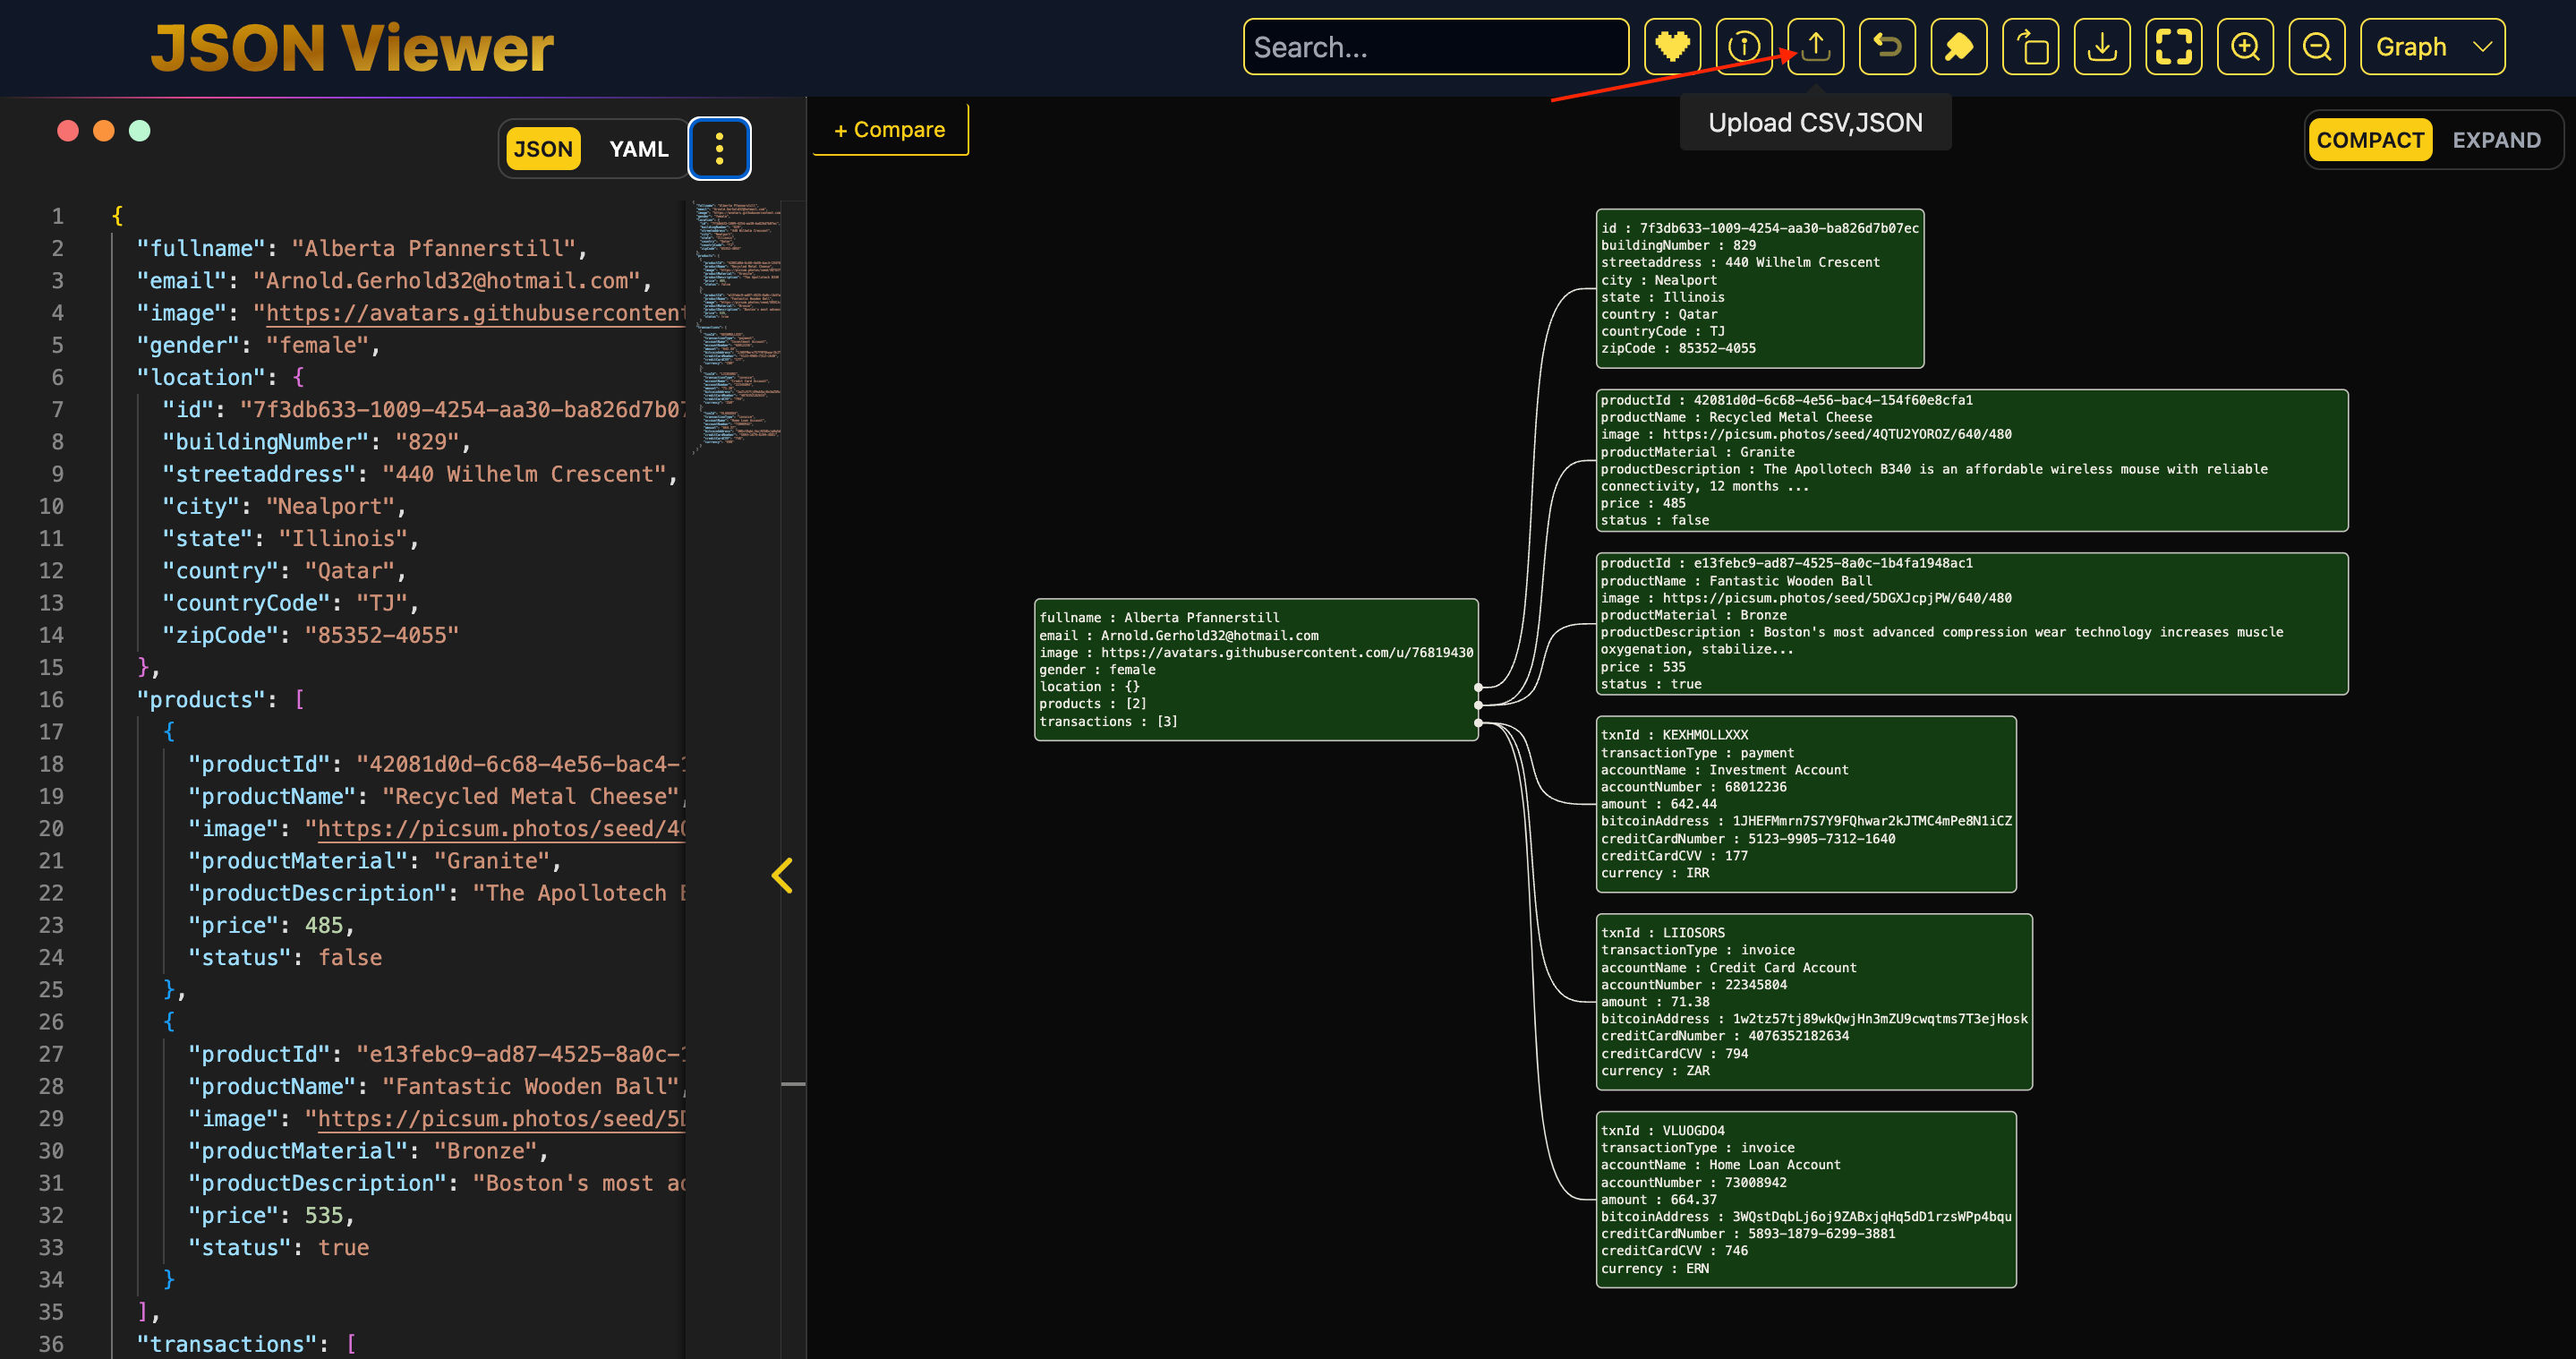Click "country : Qatar" in location node
Viewport: 2576px width, 1359px height.
(x=1659, y=315)
